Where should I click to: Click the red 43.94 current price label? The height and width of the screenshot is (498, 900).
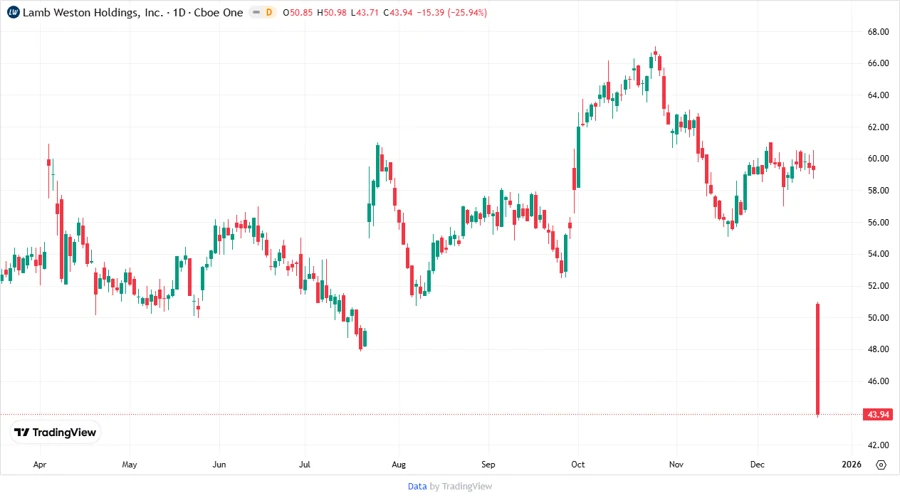point(878,414)
